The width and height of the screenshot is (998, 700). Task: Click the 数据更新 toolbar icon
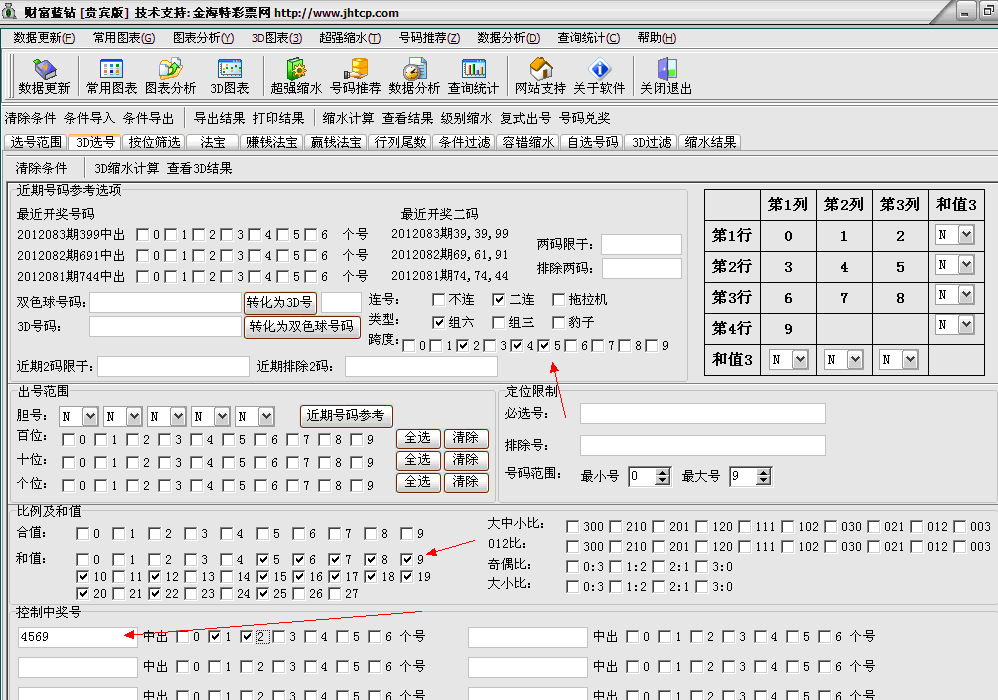[x=44, y=76]
